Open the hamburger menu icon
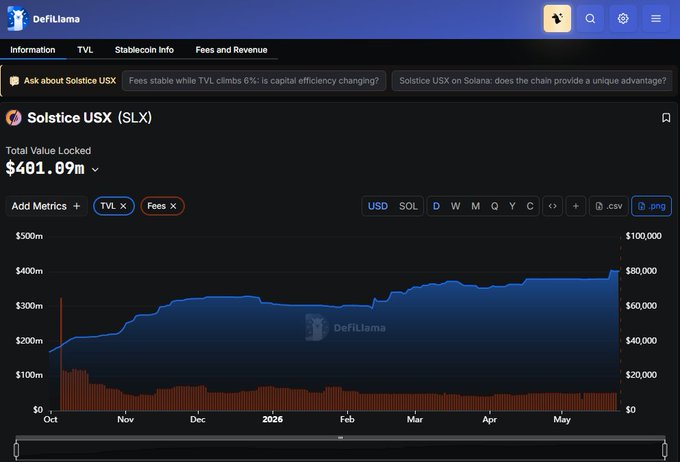The height and width of the screenshot is (462, 680). click(x=656, y=19)
